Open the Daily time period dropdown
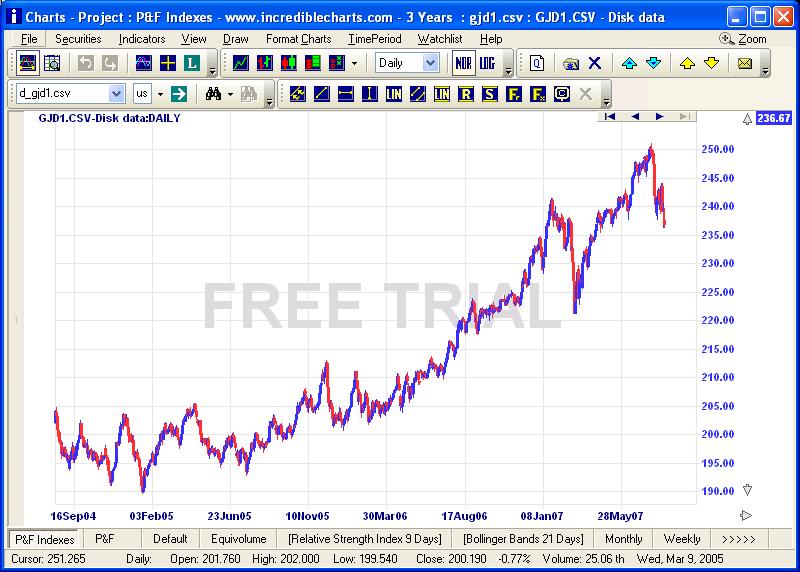800x572 pixels. pyautogui.click(x=430, y=63)
